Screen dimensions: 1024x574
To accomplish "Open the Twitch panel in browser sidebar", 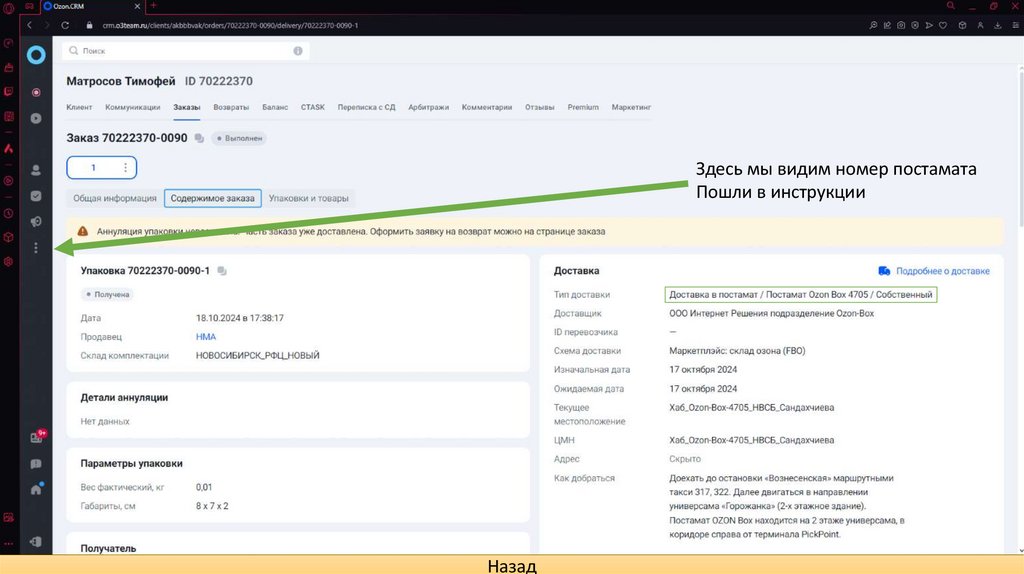I will (8, 92).
